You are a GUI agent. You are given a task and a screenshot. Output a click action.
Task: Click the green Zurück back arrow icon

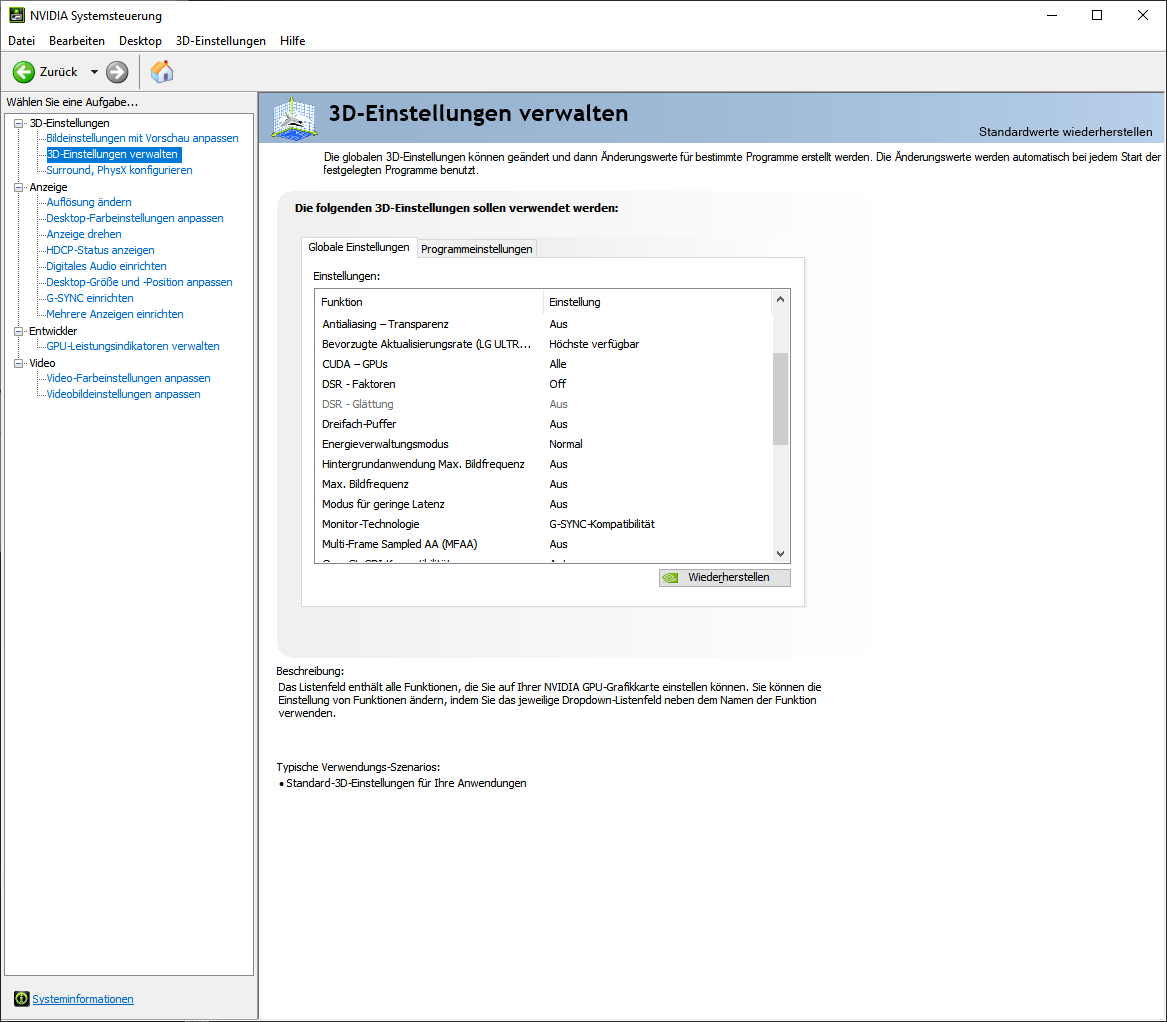coord(24,72)
